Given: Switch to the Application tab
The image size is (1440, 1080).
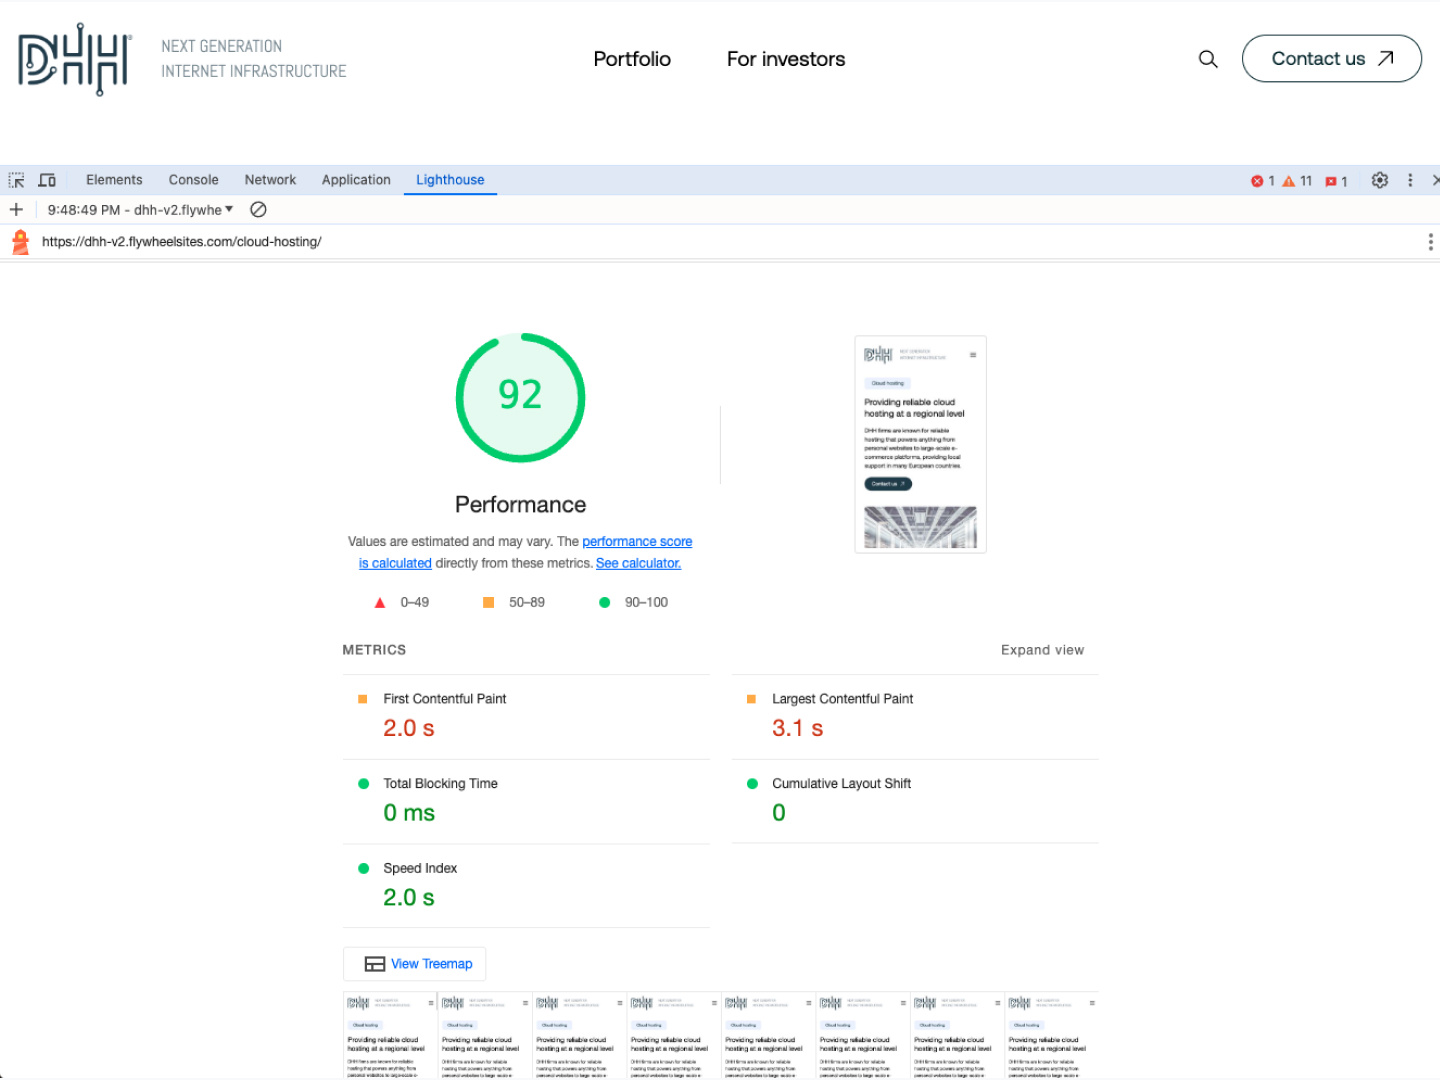Looking at the screenshot, I should tap(356, 180).
